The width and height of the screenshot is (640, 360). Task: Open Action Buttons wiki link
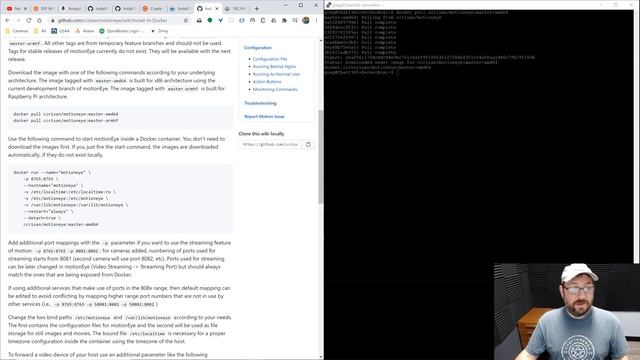267,82
